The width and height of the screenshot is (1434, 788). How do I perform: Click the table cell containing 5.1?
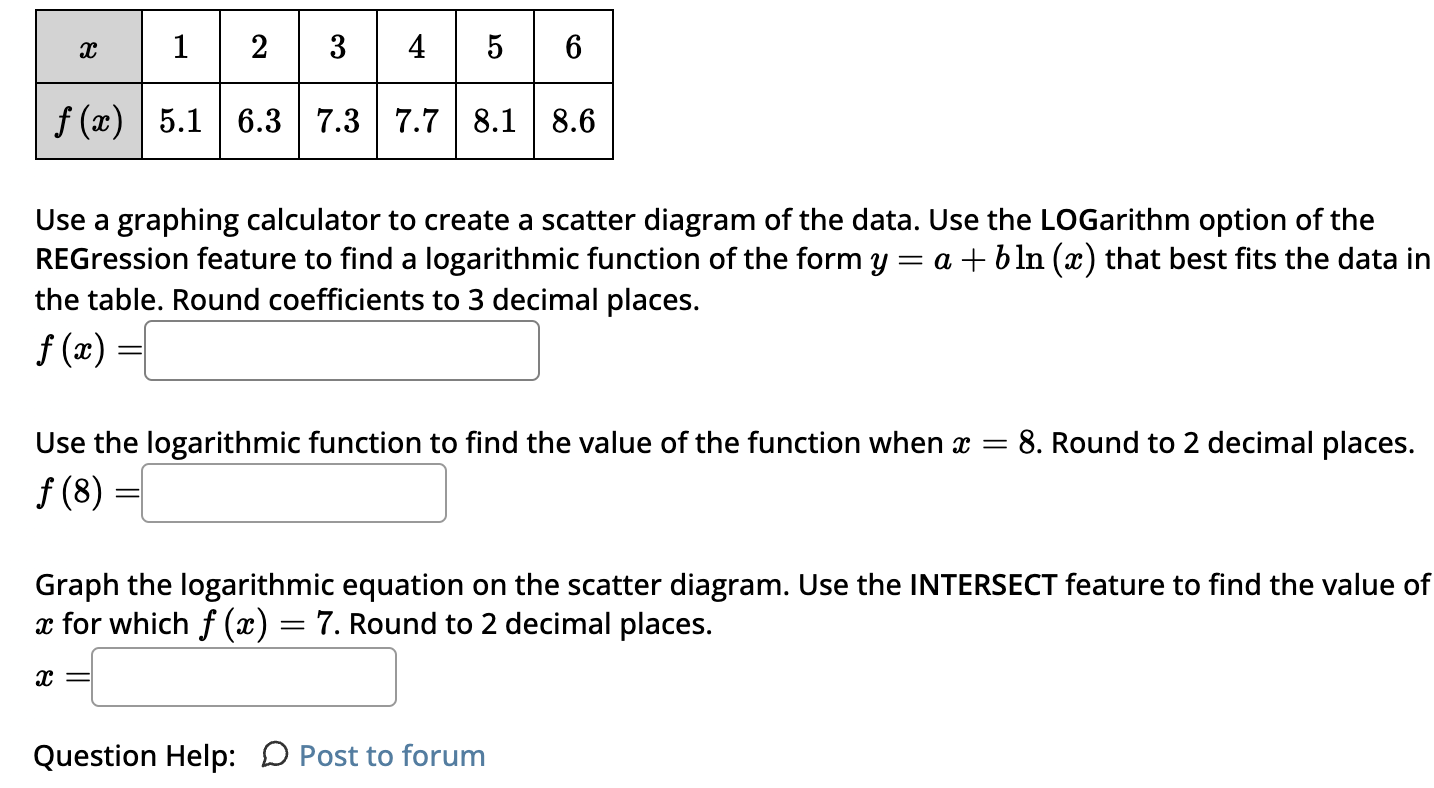coord(179,122)
